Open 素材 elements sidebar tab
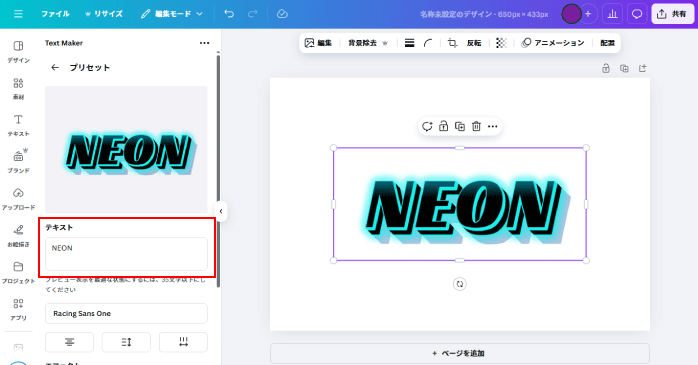 point(18,89)
